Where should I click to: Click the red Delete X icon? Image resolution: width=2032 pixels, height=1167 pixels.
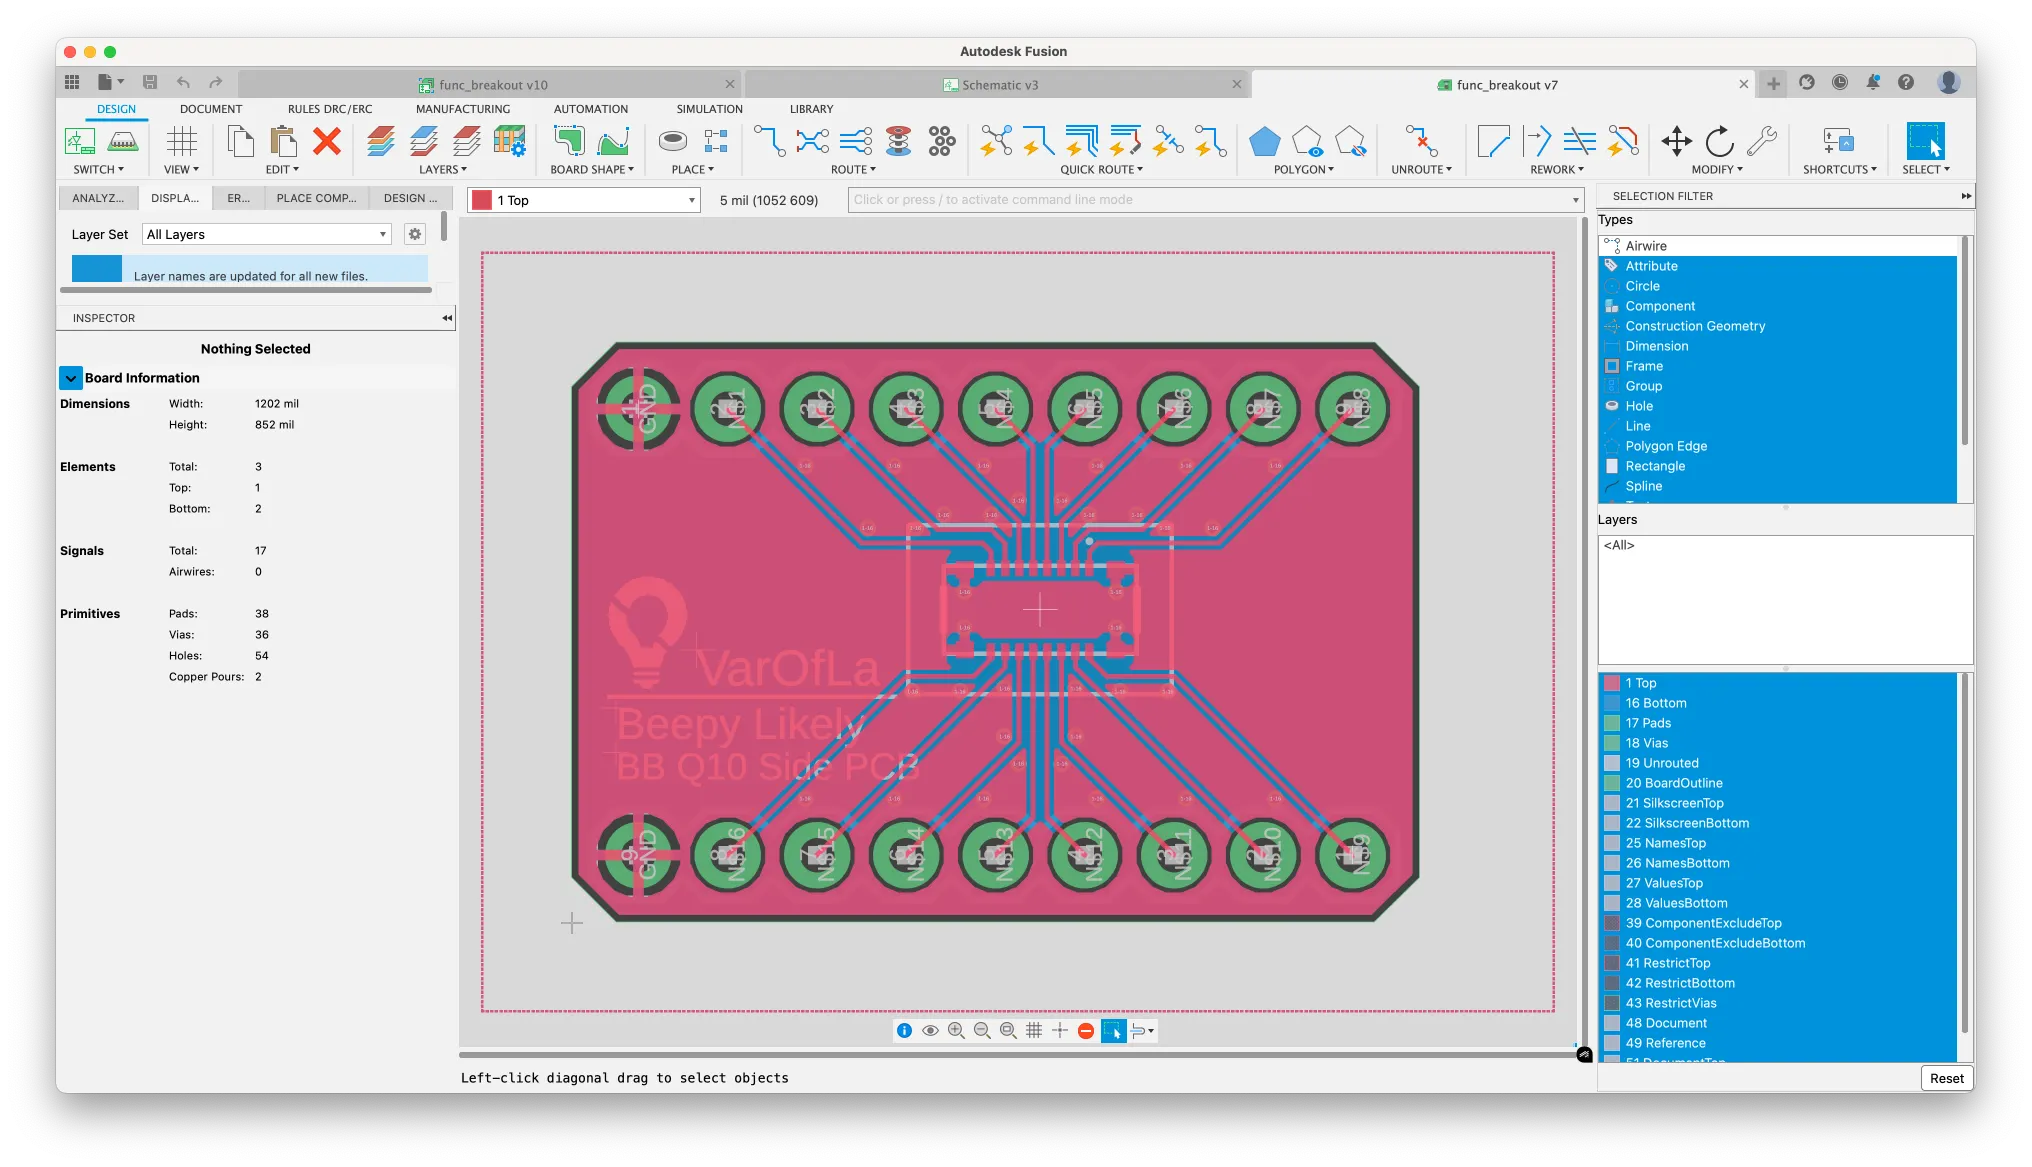[326, 141]
